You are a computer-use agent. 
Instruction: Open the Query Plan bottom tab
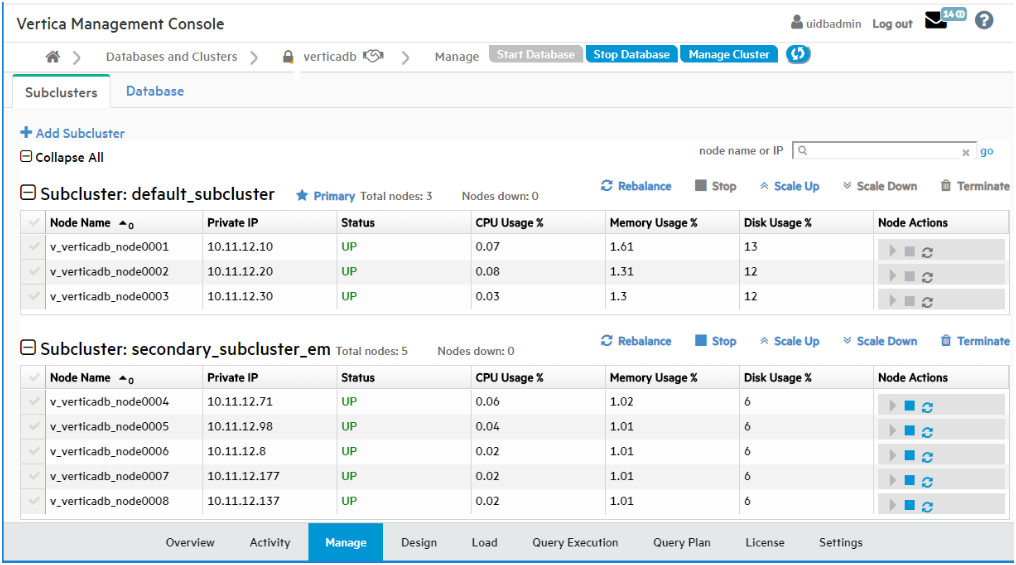pos(681,543)
